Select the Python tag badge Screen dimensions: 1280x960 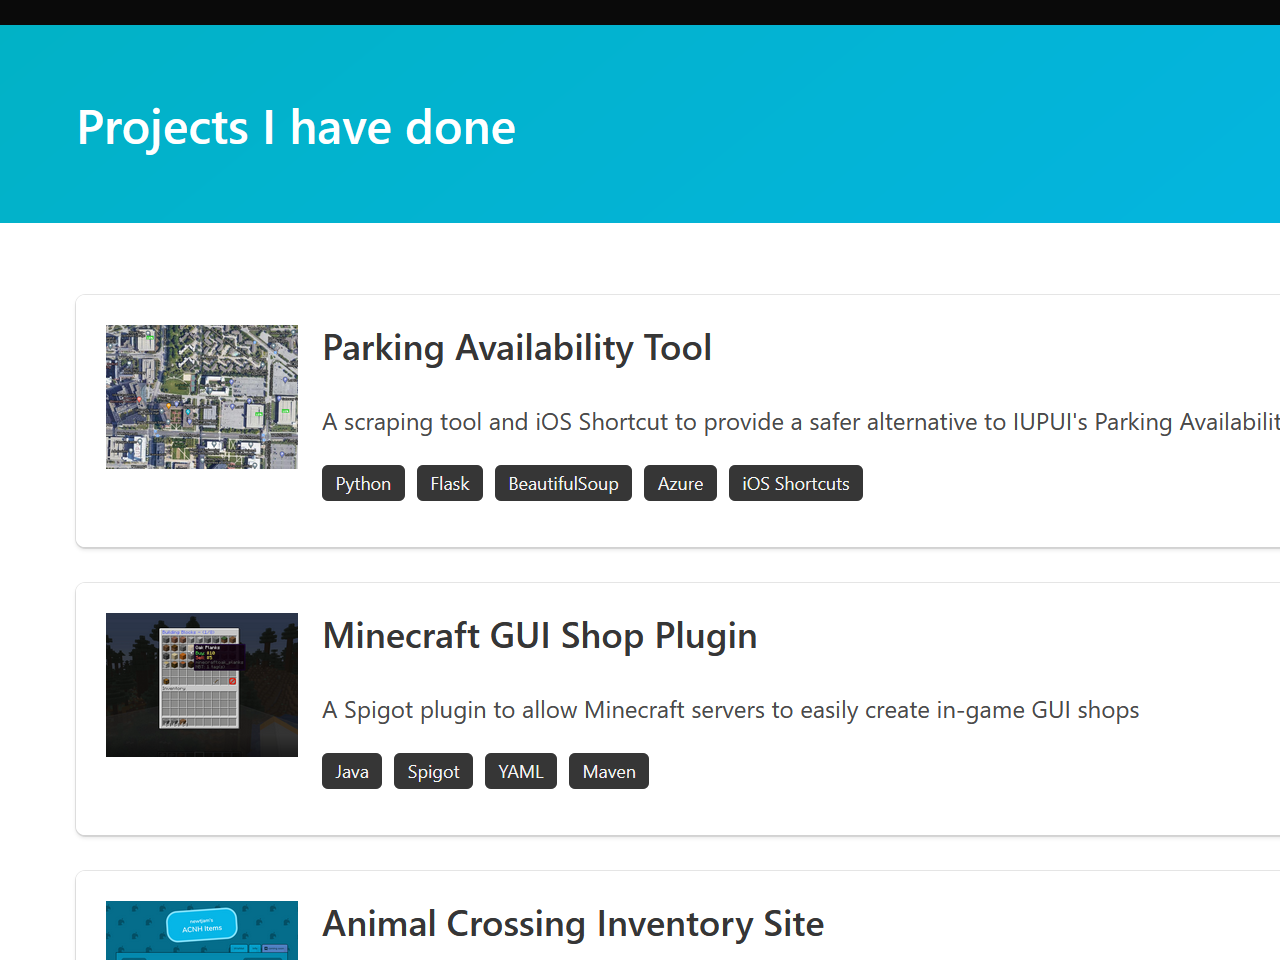[363, 484]
